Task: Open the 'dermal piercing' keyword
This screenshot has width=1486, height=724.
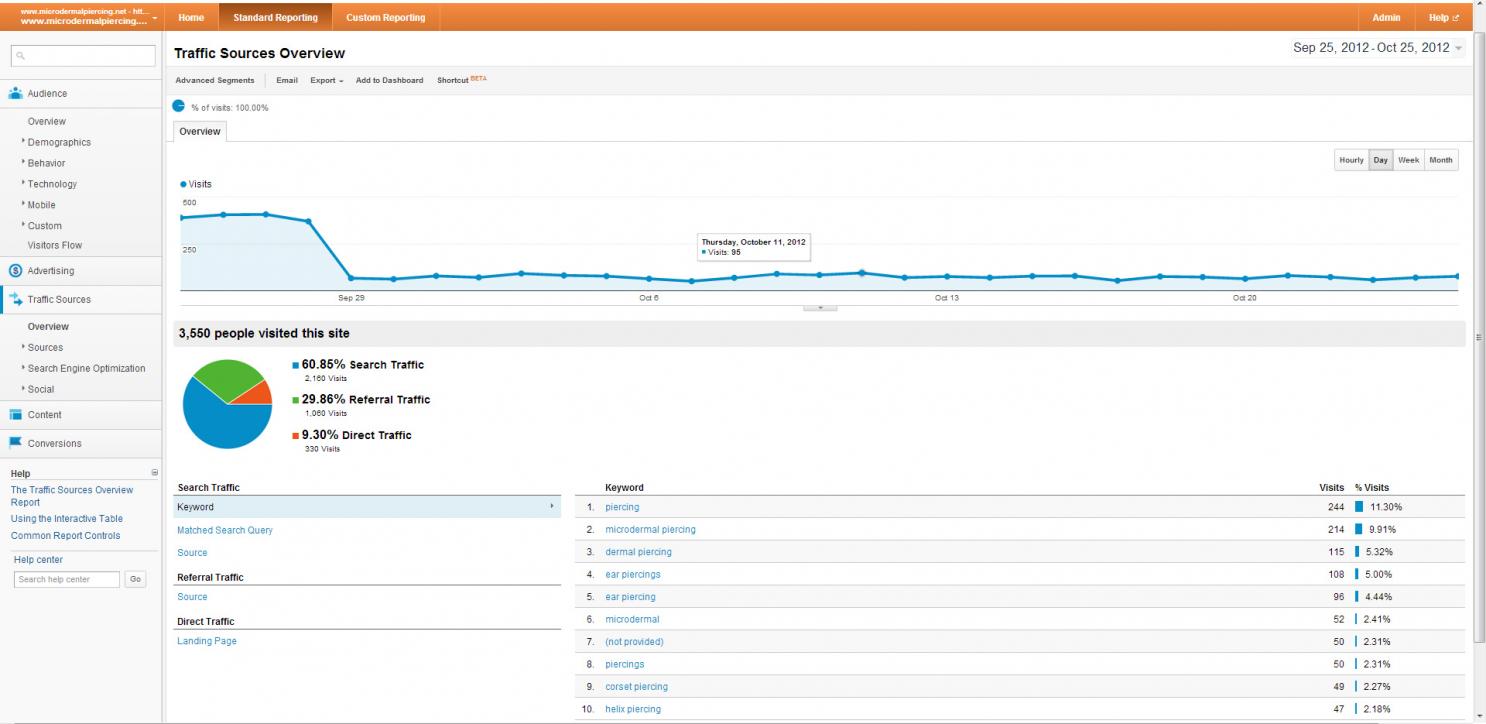Action: pos(638,552)
